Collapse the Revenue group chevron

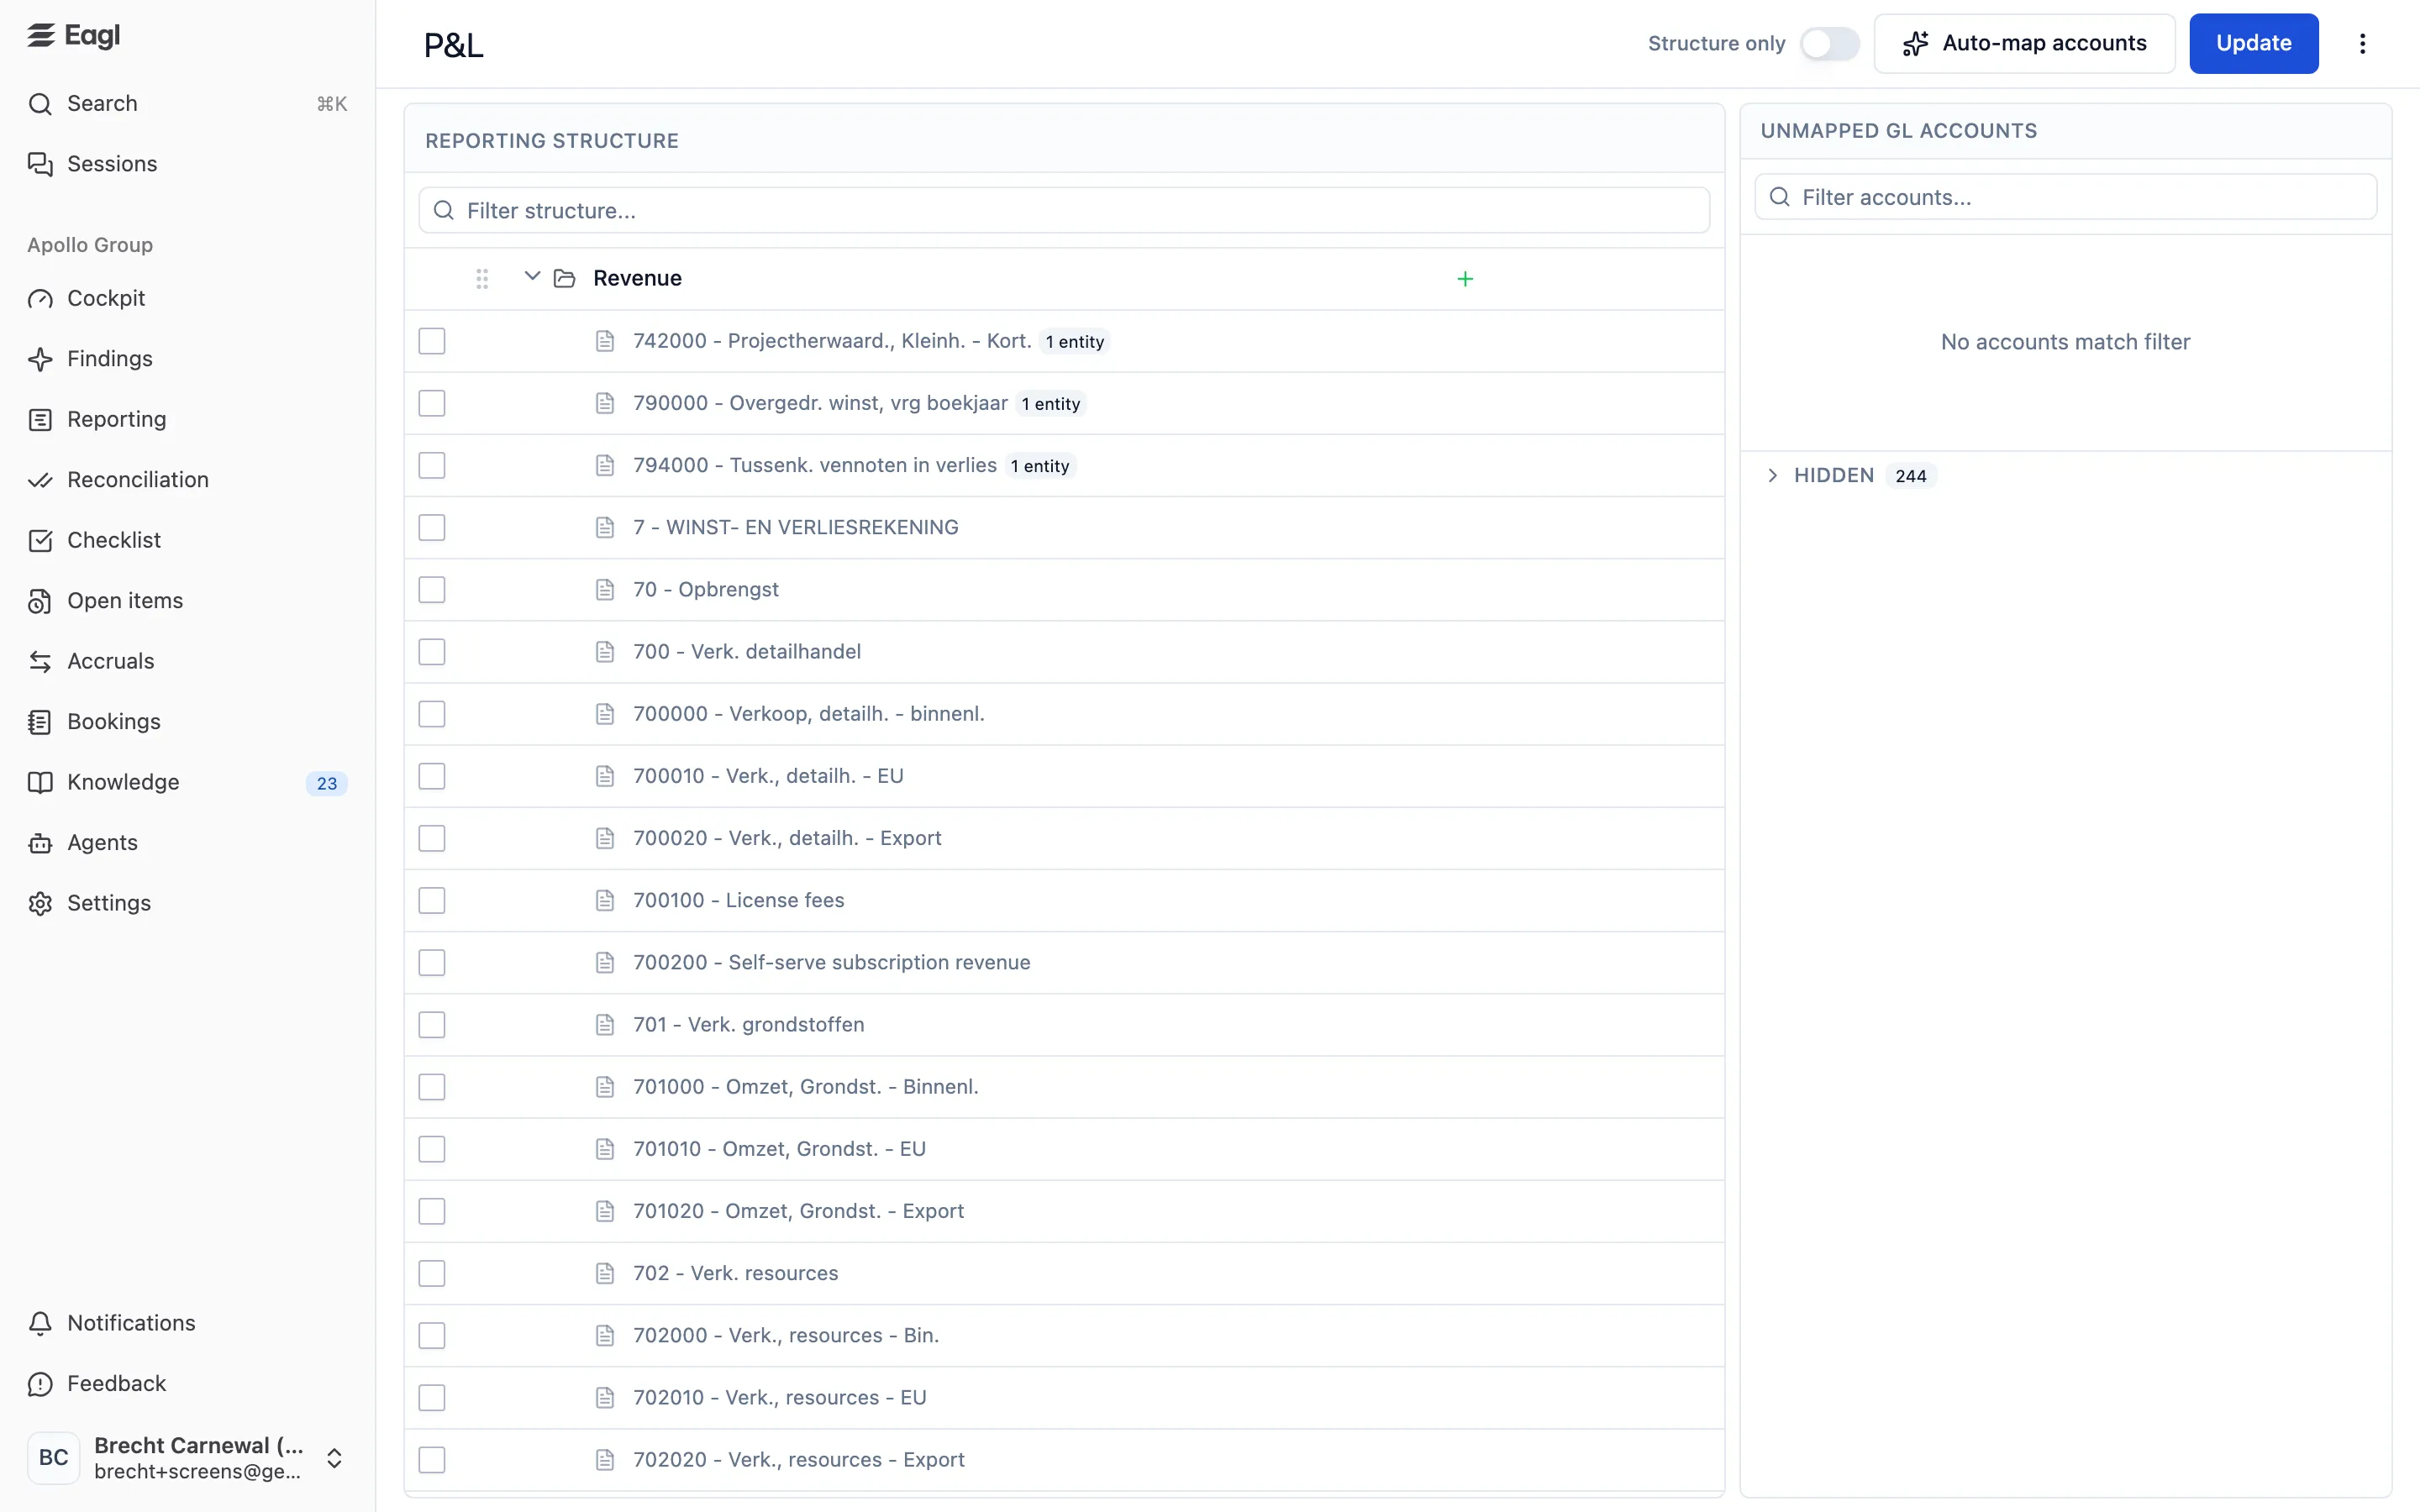tap(532, 277)
